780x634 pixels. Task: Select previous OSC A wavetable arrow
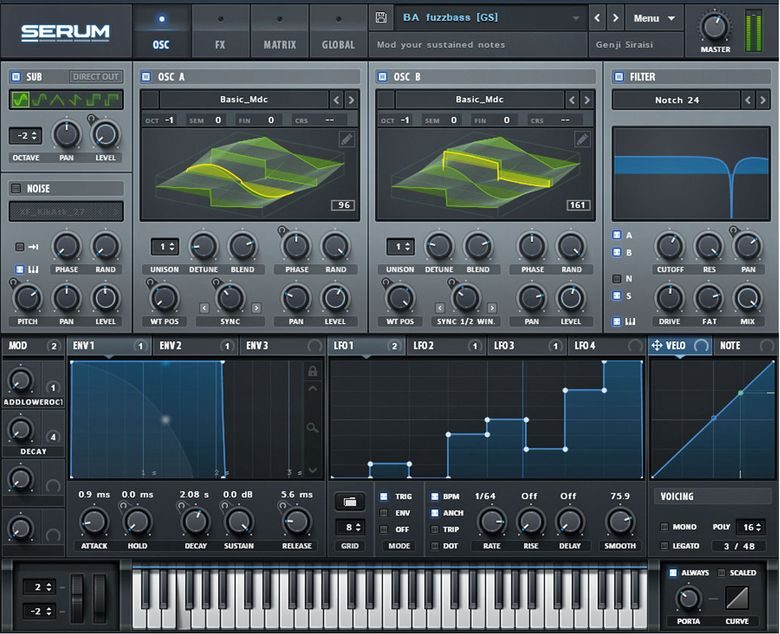[x=336, y=100]
